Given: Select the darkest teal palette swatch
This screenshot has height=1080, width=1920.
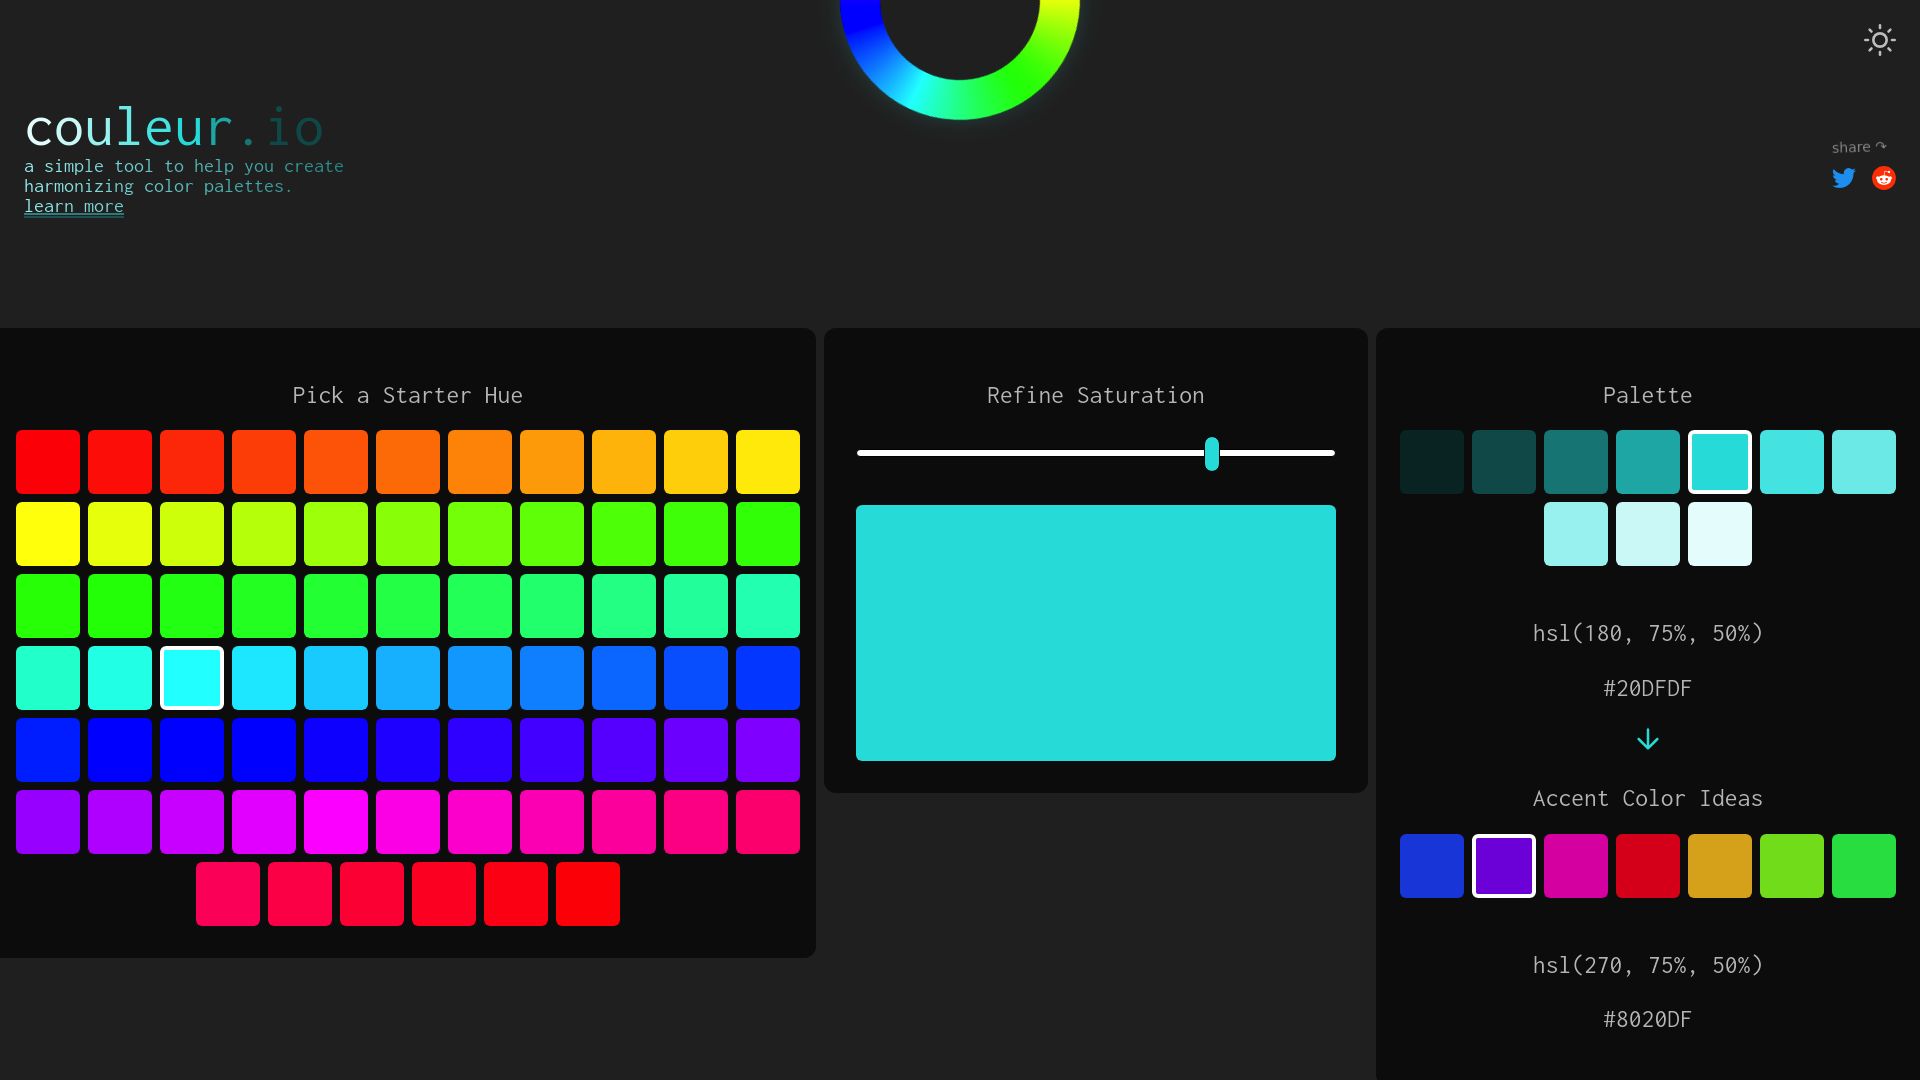Looking at the screenshot, I should pos(1432,462).
